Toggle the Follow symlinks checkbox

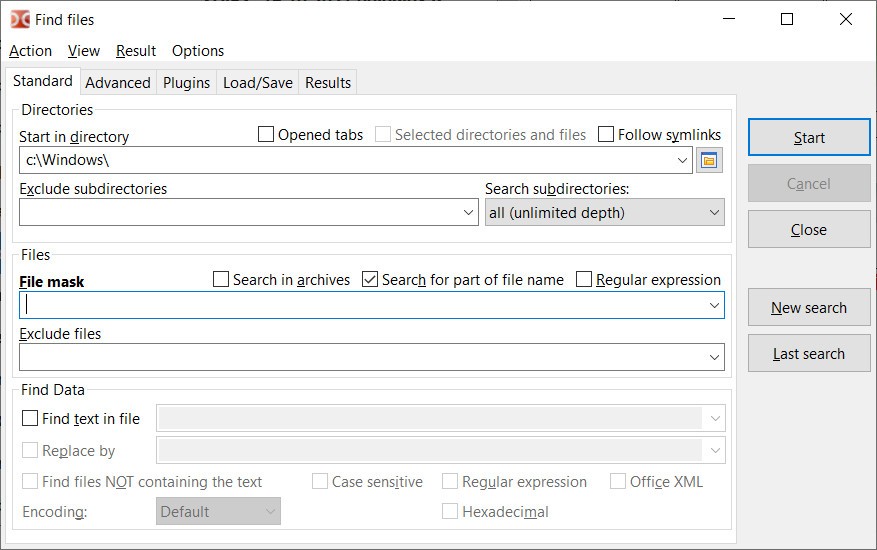[606, 134]
